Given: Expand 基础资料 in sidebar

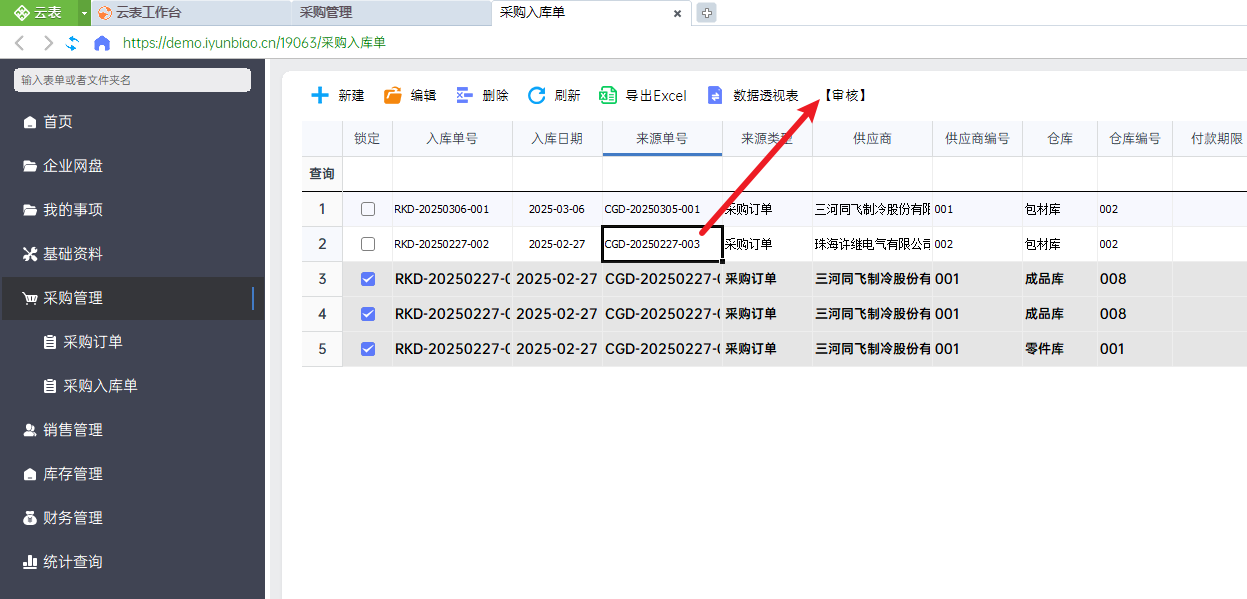Looking at the screenshot, I should pyautogui.click(x=132, y=254).
